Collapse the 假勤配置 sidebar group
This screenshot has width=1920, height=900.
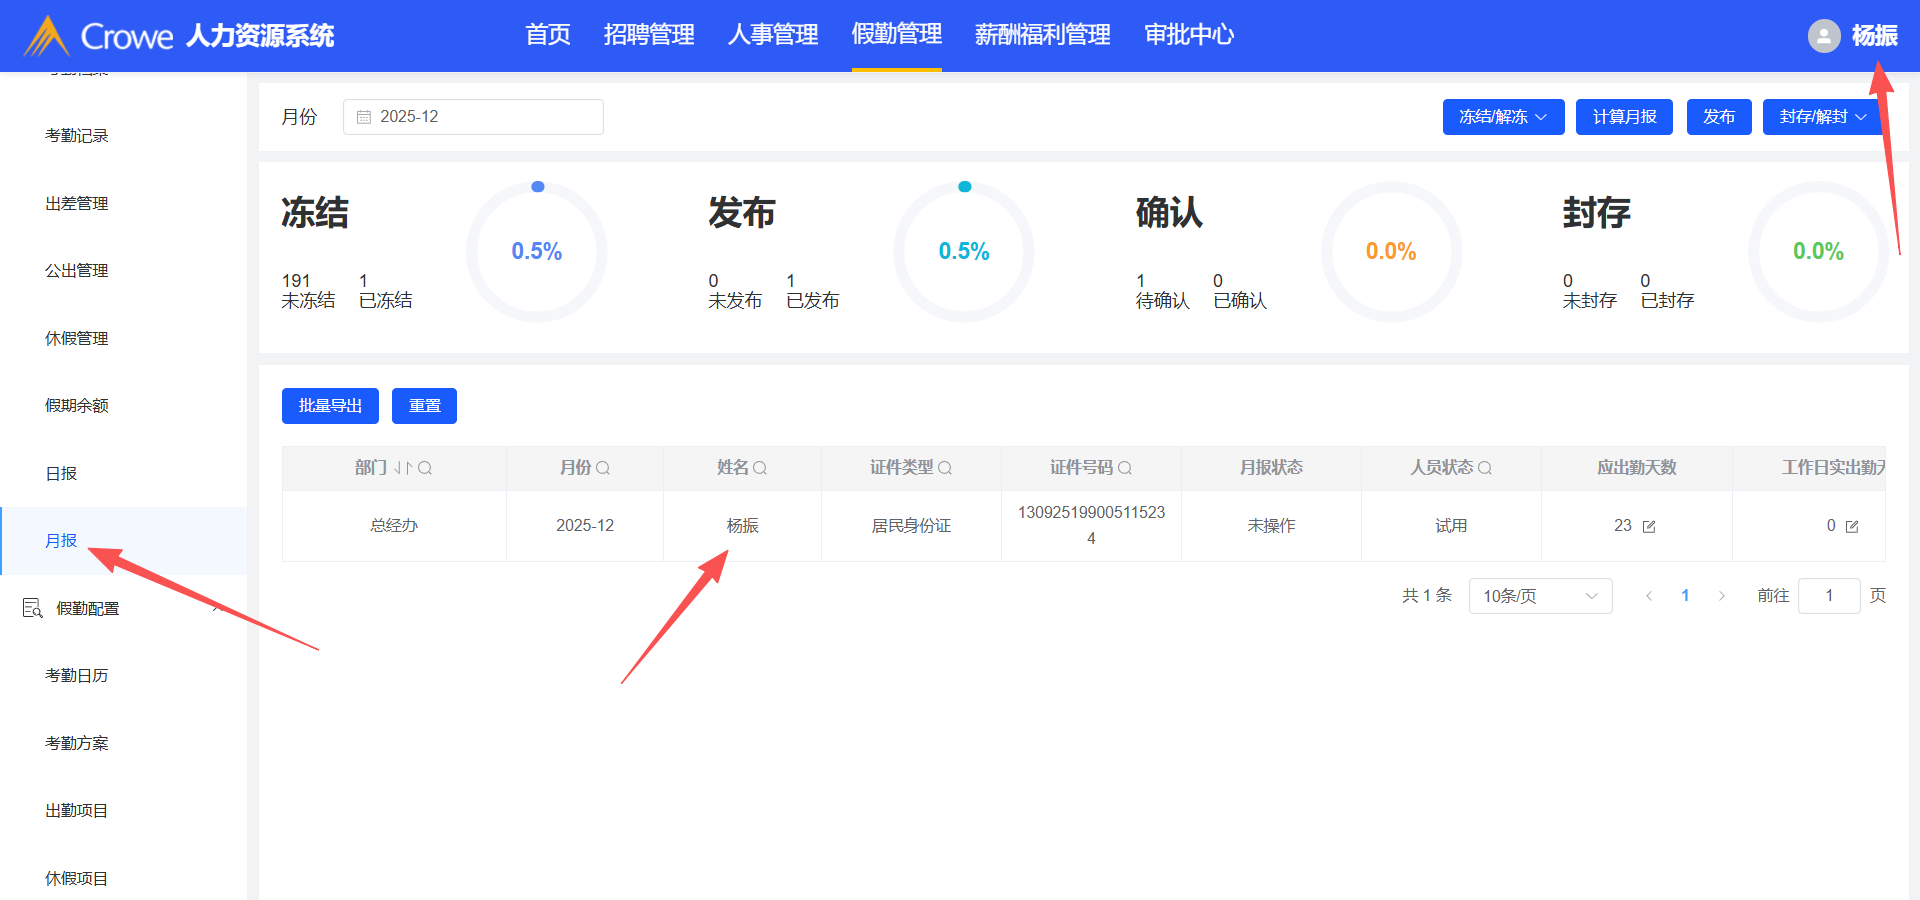pos(216,608)
